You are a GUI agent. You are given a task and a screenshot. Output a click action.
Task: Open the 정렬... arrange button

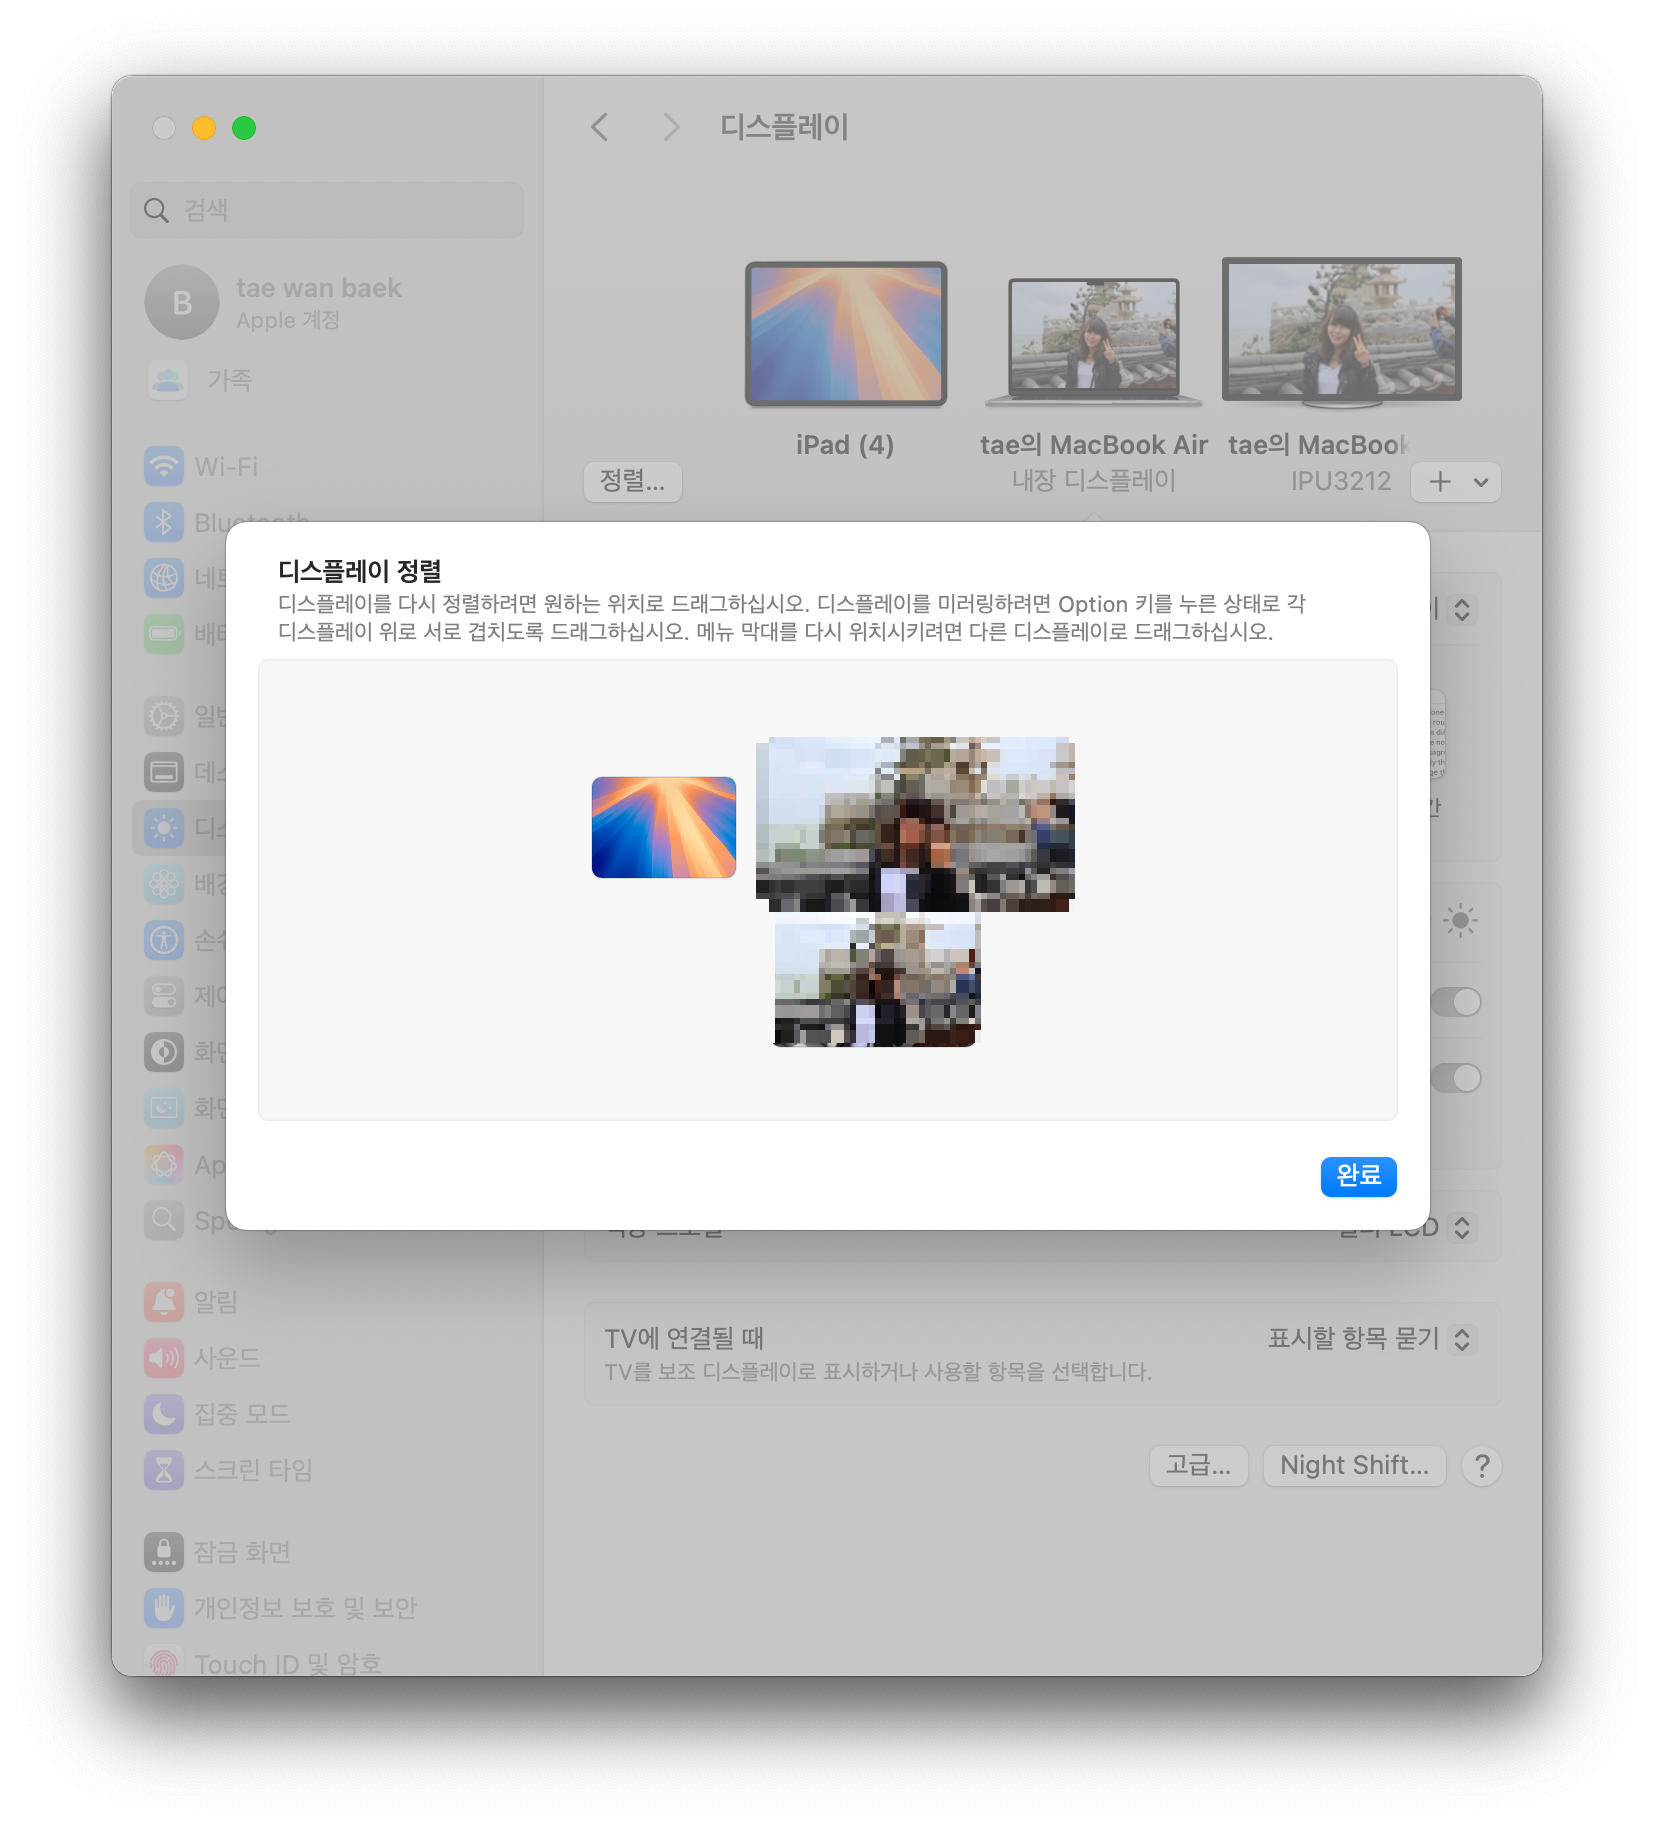click(632, 481)
